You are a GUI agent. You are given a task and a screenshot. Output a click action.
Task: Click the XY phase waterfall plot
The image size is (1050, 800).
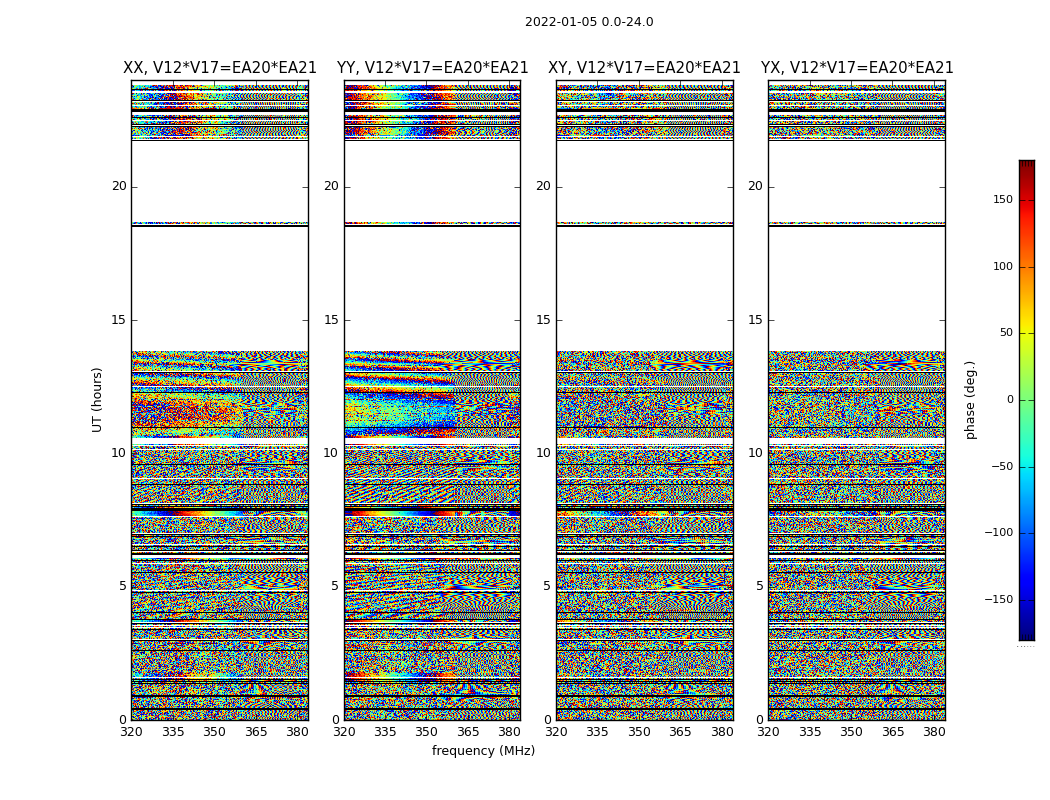pos(645,400)
